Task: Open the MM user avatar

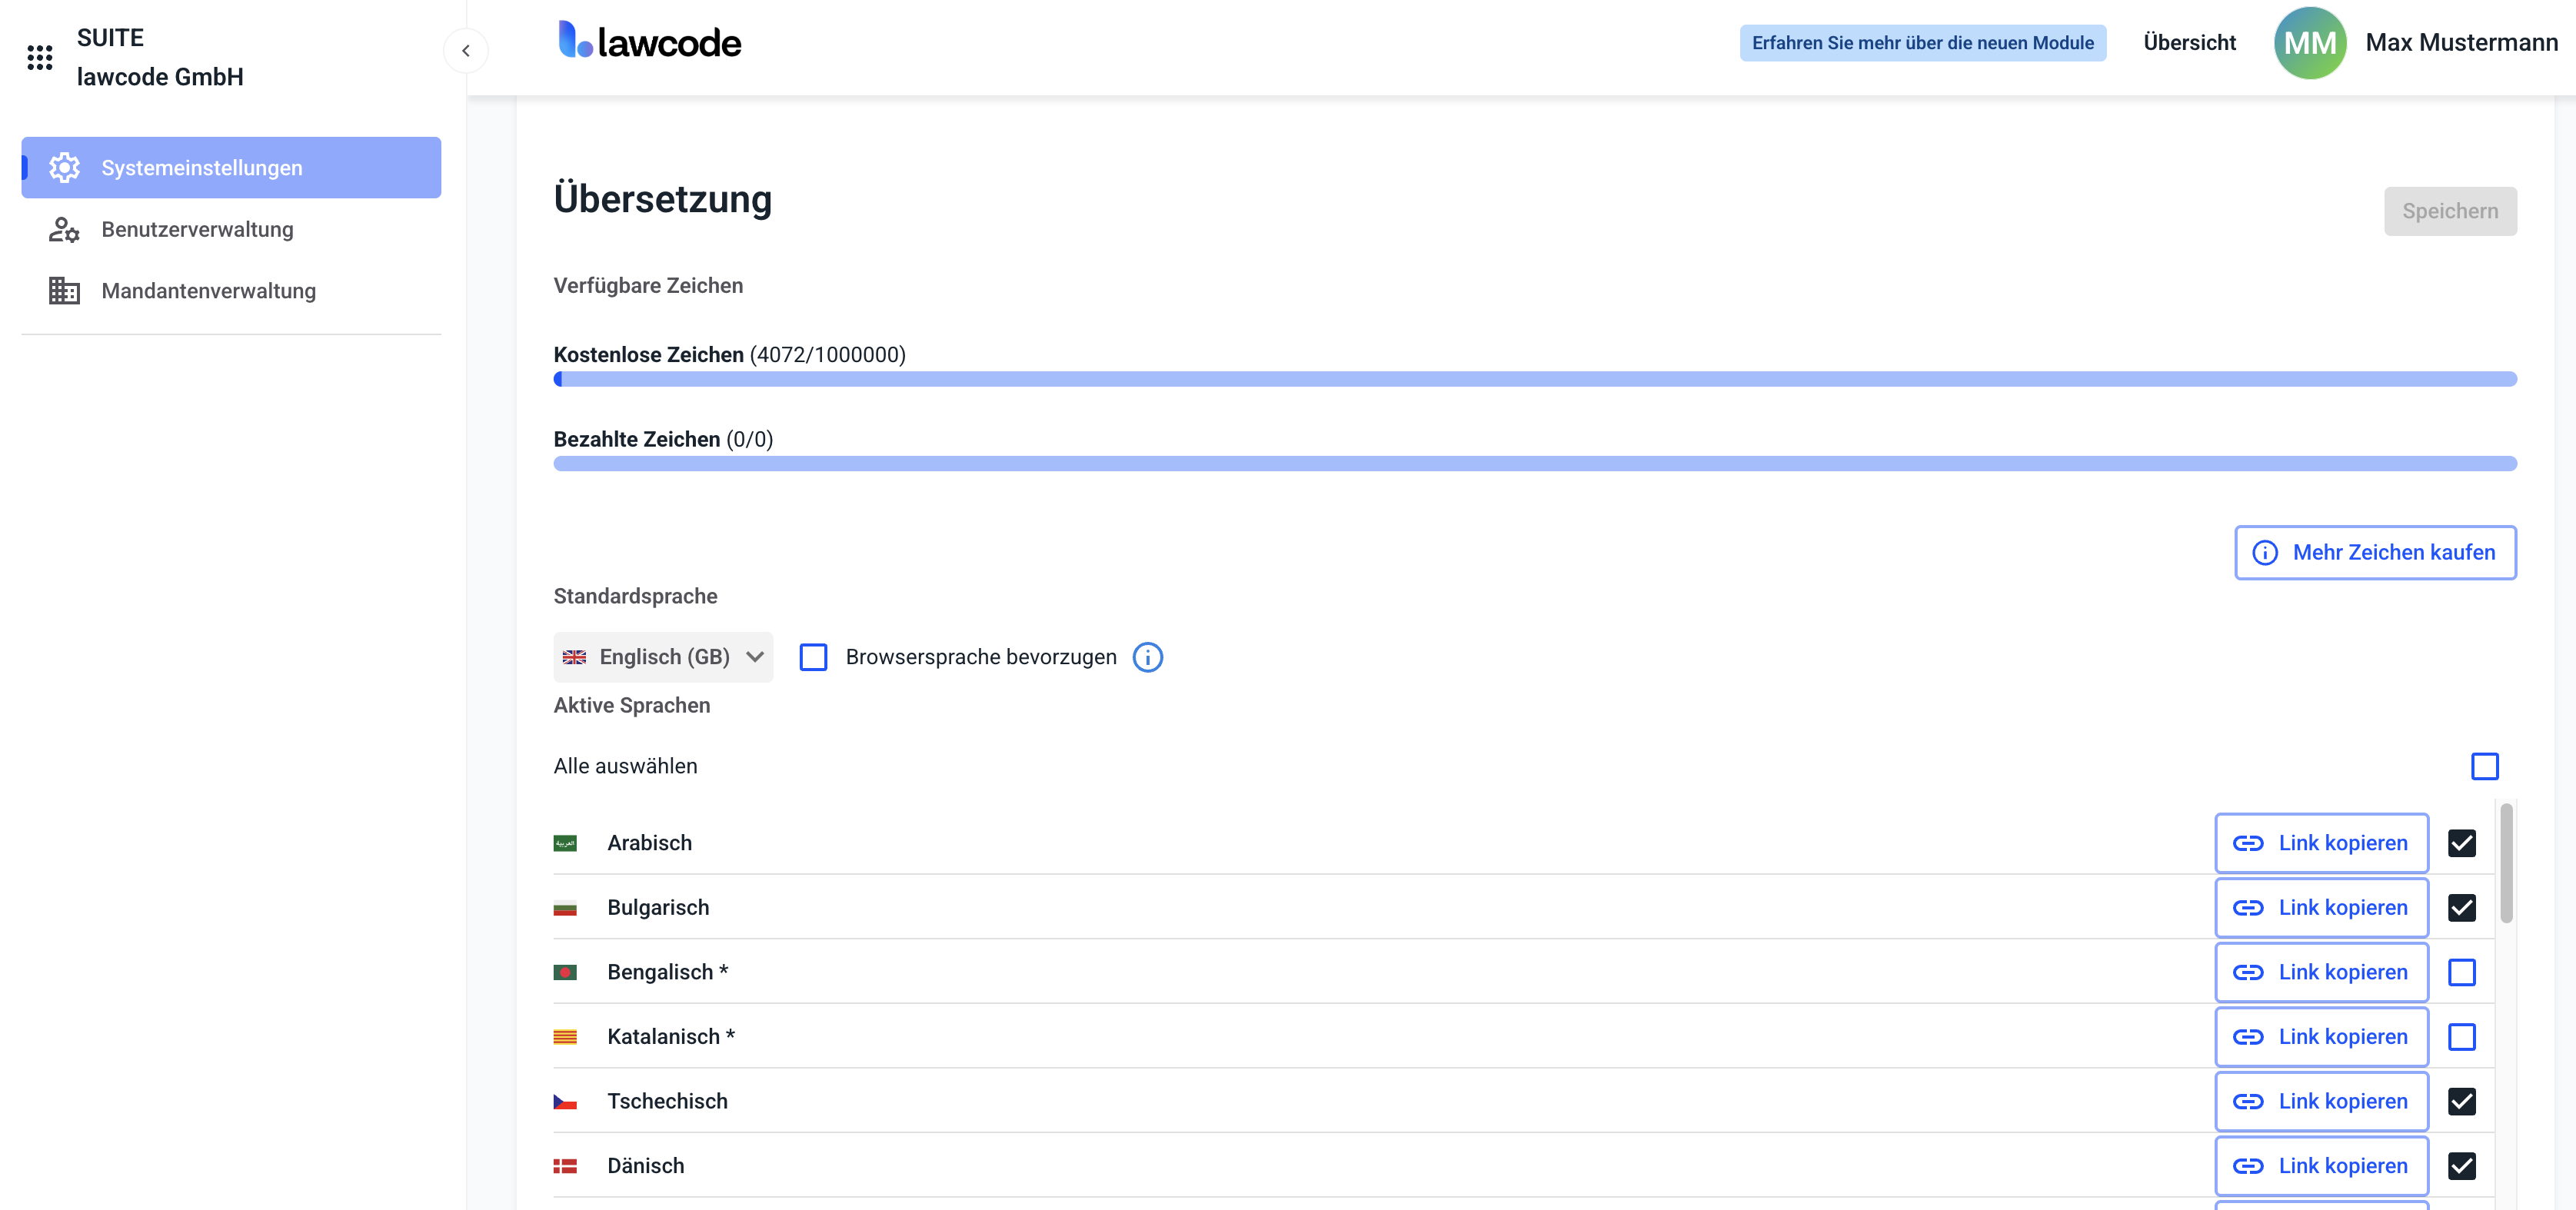Action: [2309, 43]
